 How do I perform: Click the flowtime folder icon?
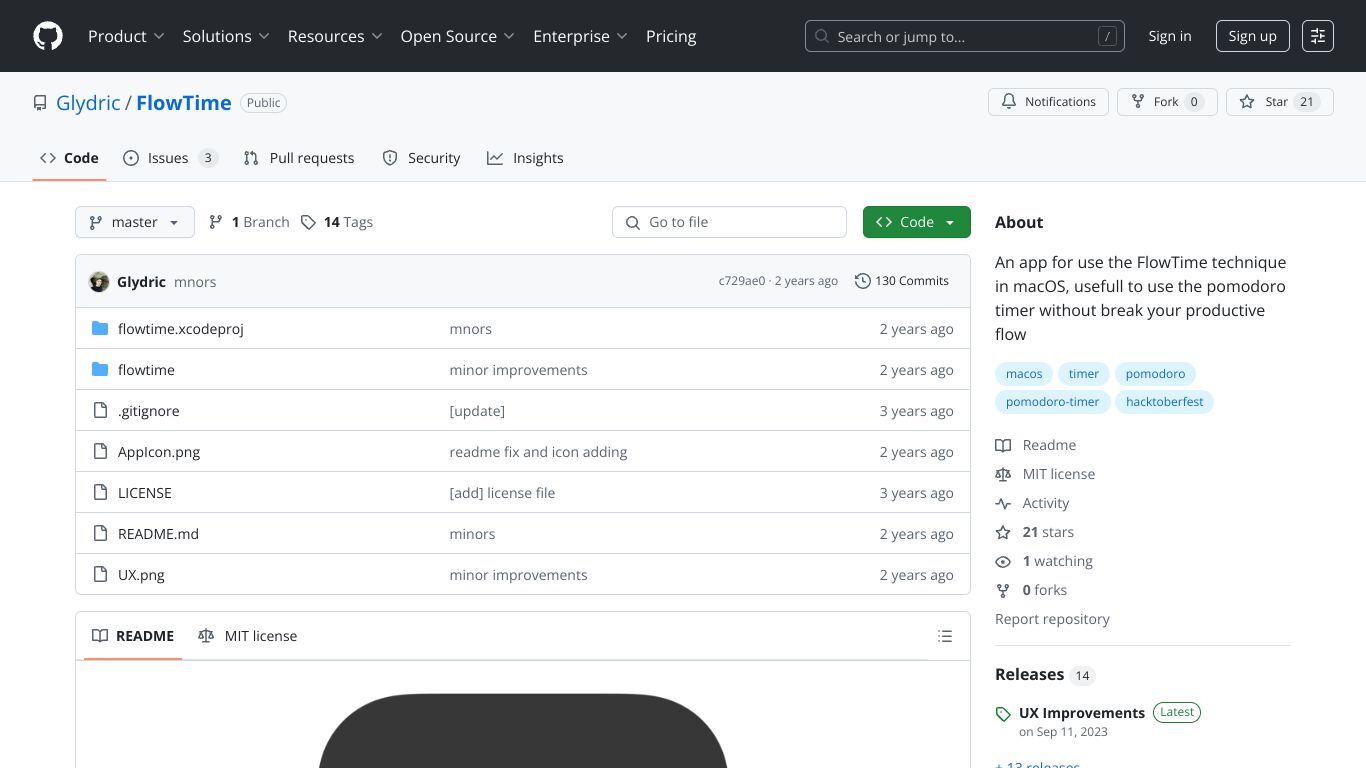click(100, 370)
